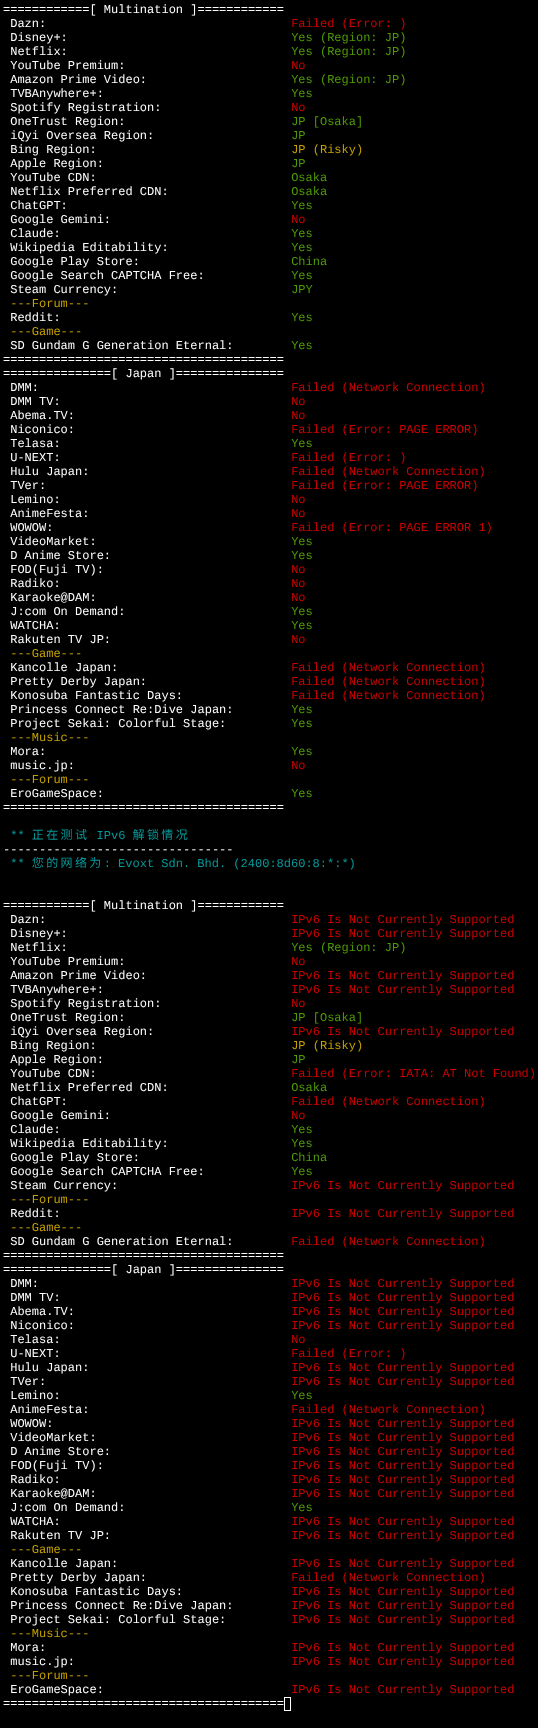Click the 'Failed (Error: )' result beside Dazn
The image size is (538, 1728).
[x=349, y=23]
